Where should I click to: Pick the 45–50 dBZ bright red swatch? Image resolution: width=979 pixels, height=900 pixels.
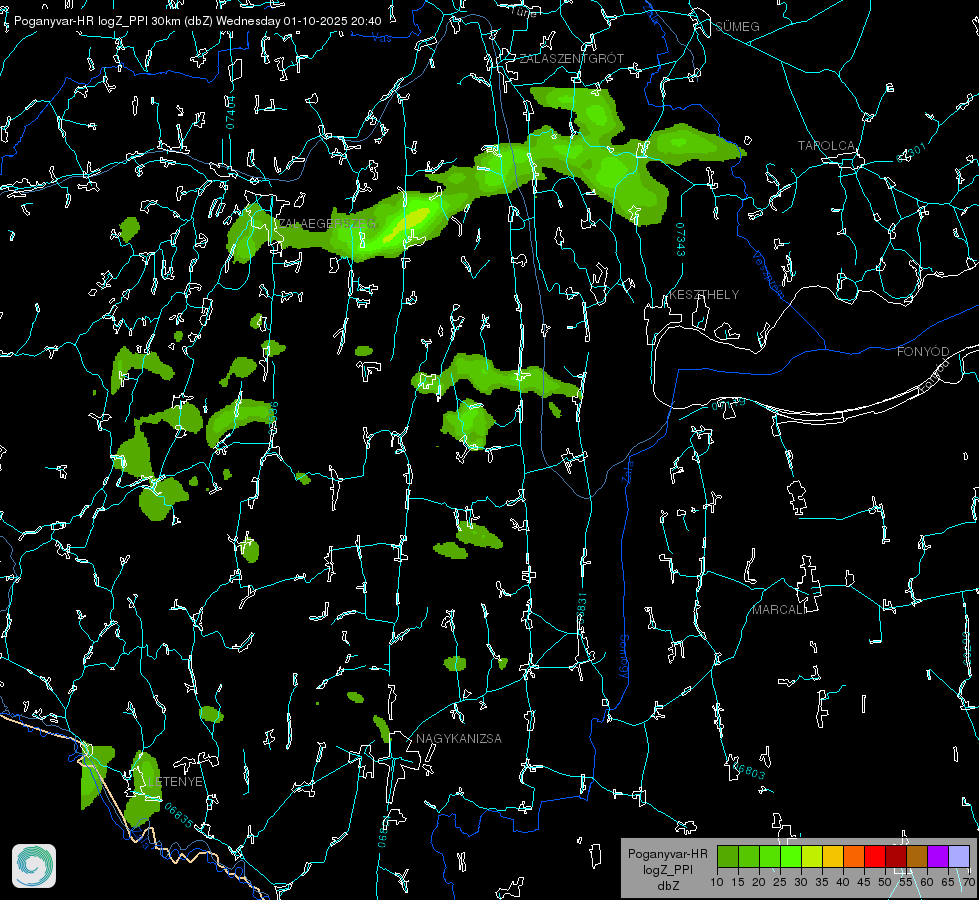point(875,856)
